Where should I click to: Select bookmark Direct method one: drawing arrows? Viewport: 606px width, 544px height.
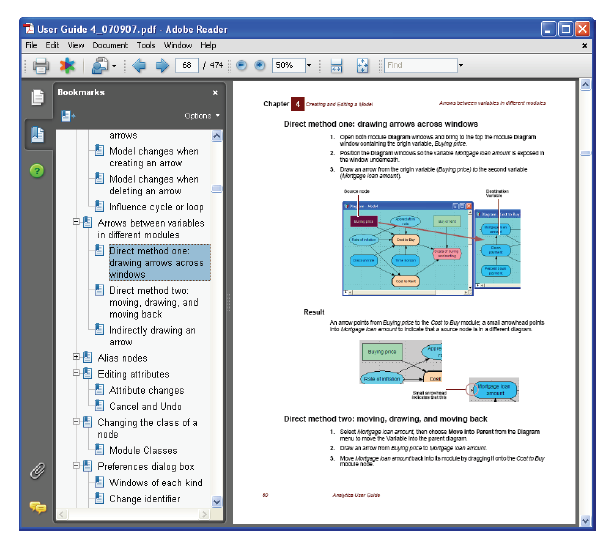point(160,262)
